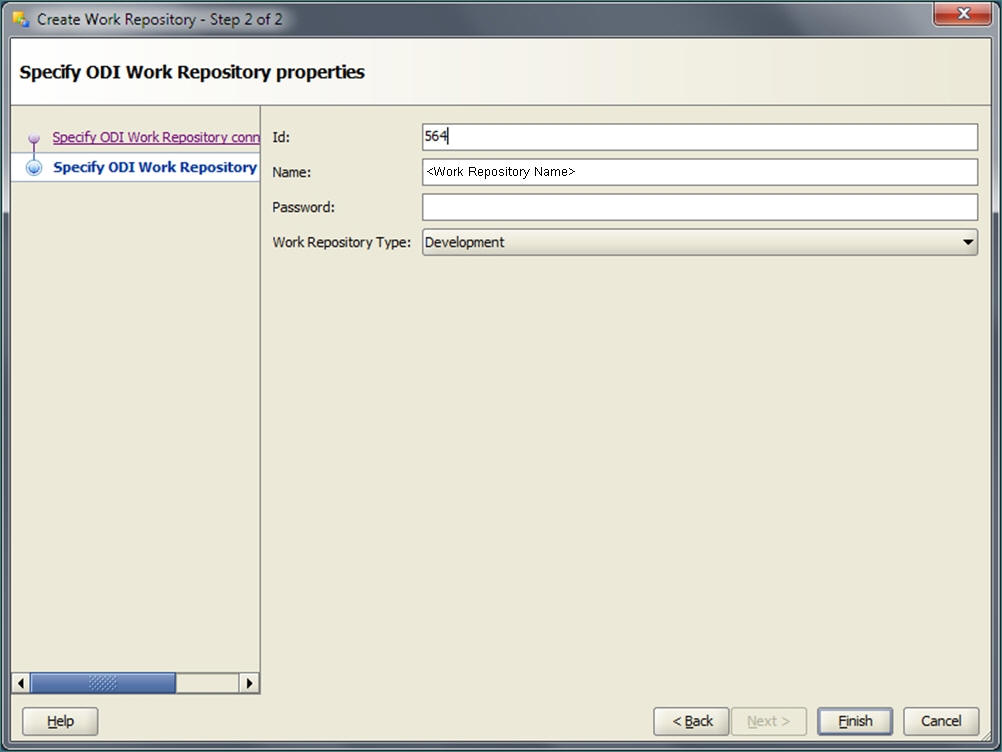Select the current Specify ODI Work Repository step
1002x752 pixels.
tap(155, 167)
